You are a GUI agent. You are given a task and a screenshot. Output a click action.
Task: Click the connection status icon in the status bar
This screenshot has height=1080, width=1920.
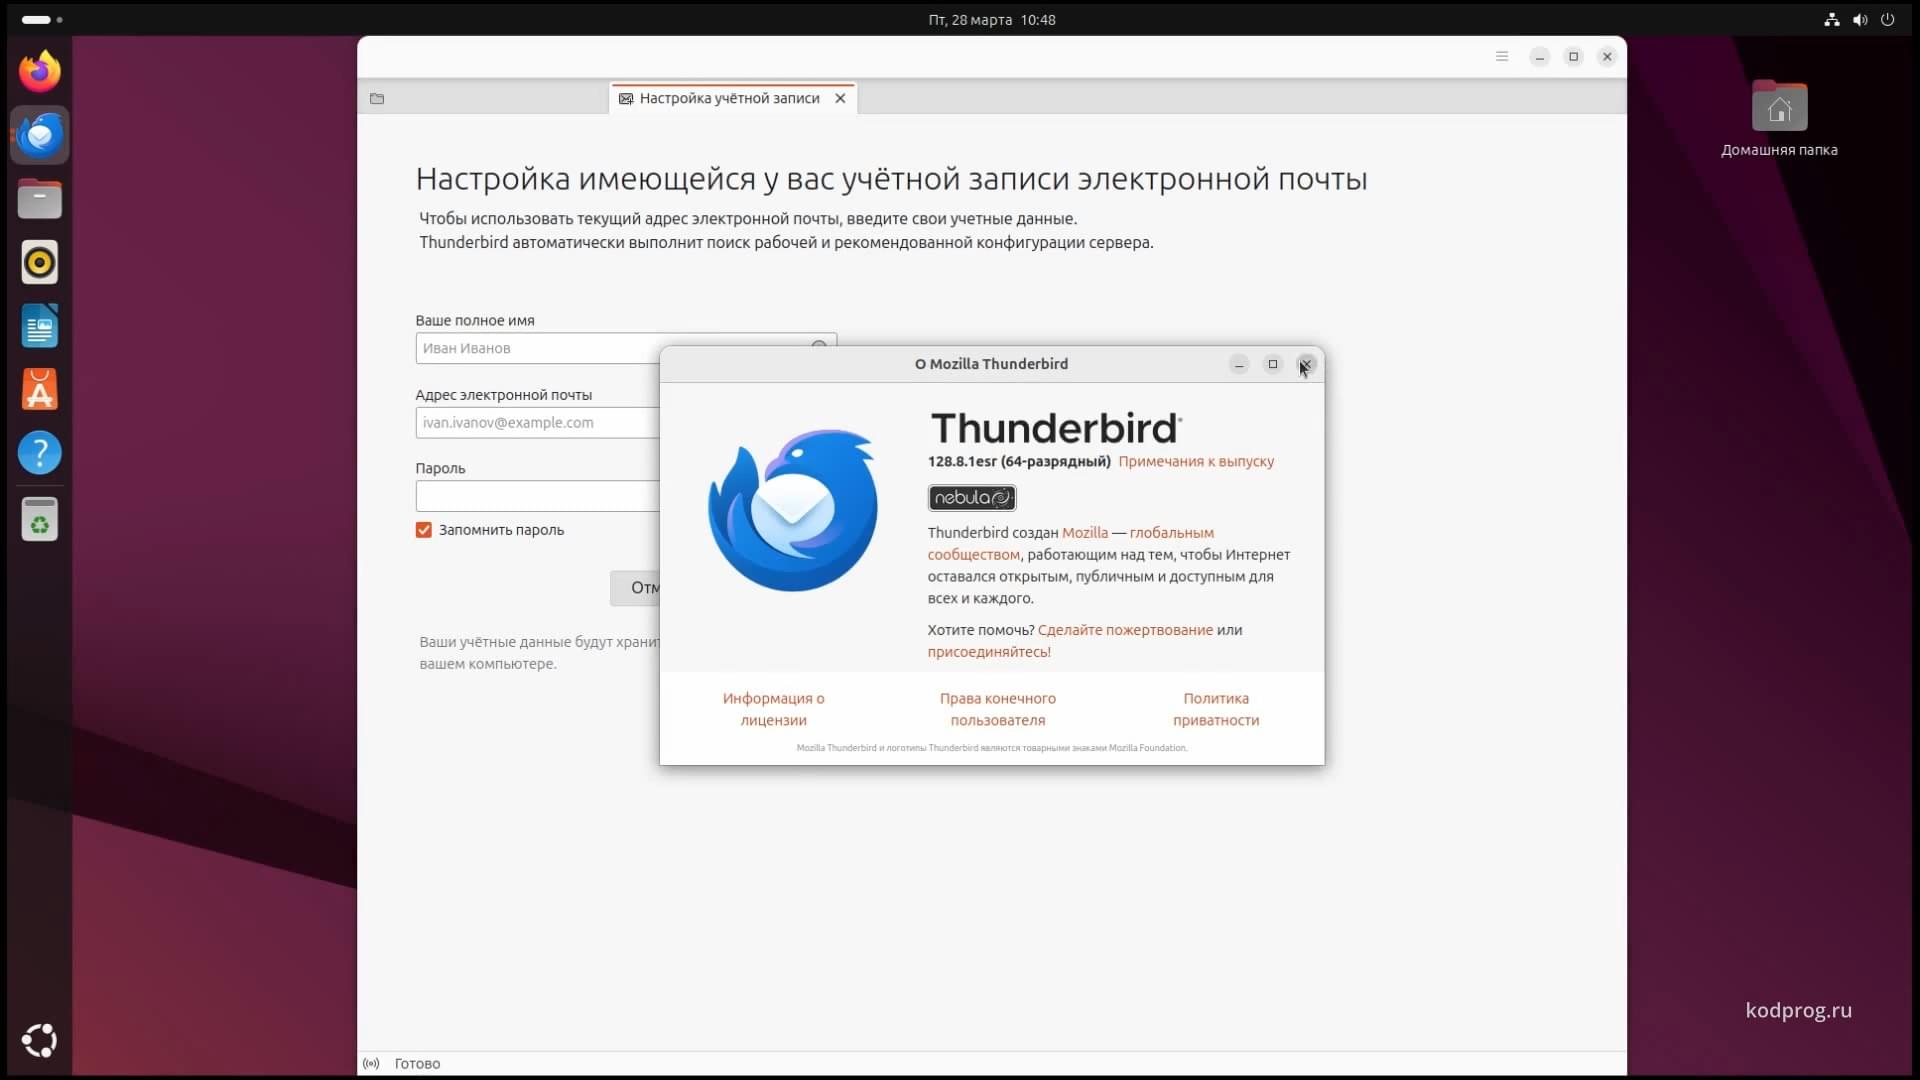[x=371, y=1064]
